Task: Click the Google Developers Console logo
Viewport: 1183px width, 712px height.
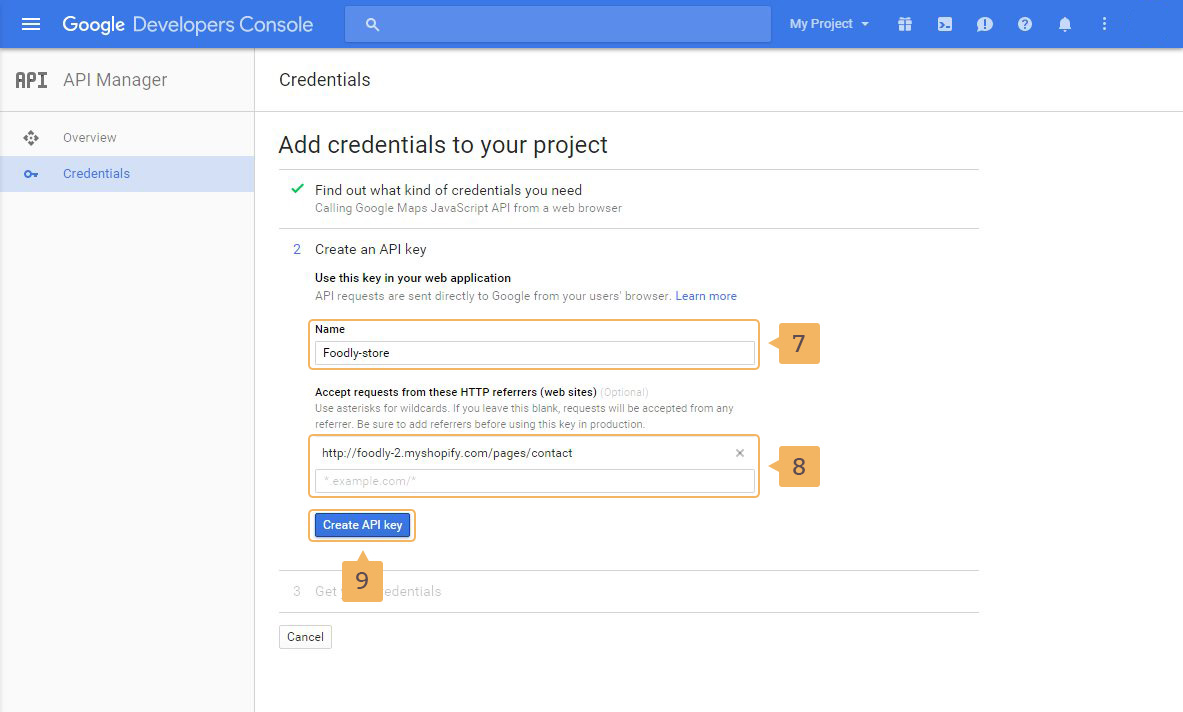Action: coord(188,24)
